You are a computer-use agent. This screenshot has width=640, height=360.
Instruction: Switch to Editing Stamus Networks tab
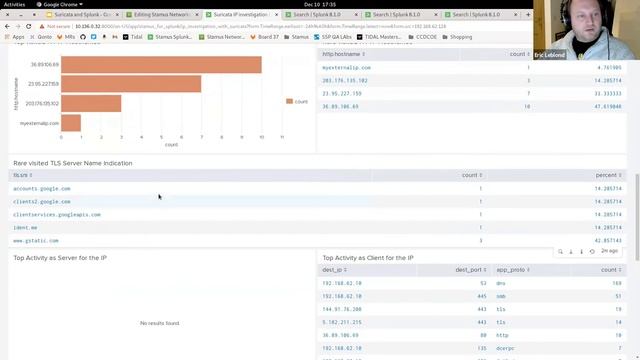point(162,14)
